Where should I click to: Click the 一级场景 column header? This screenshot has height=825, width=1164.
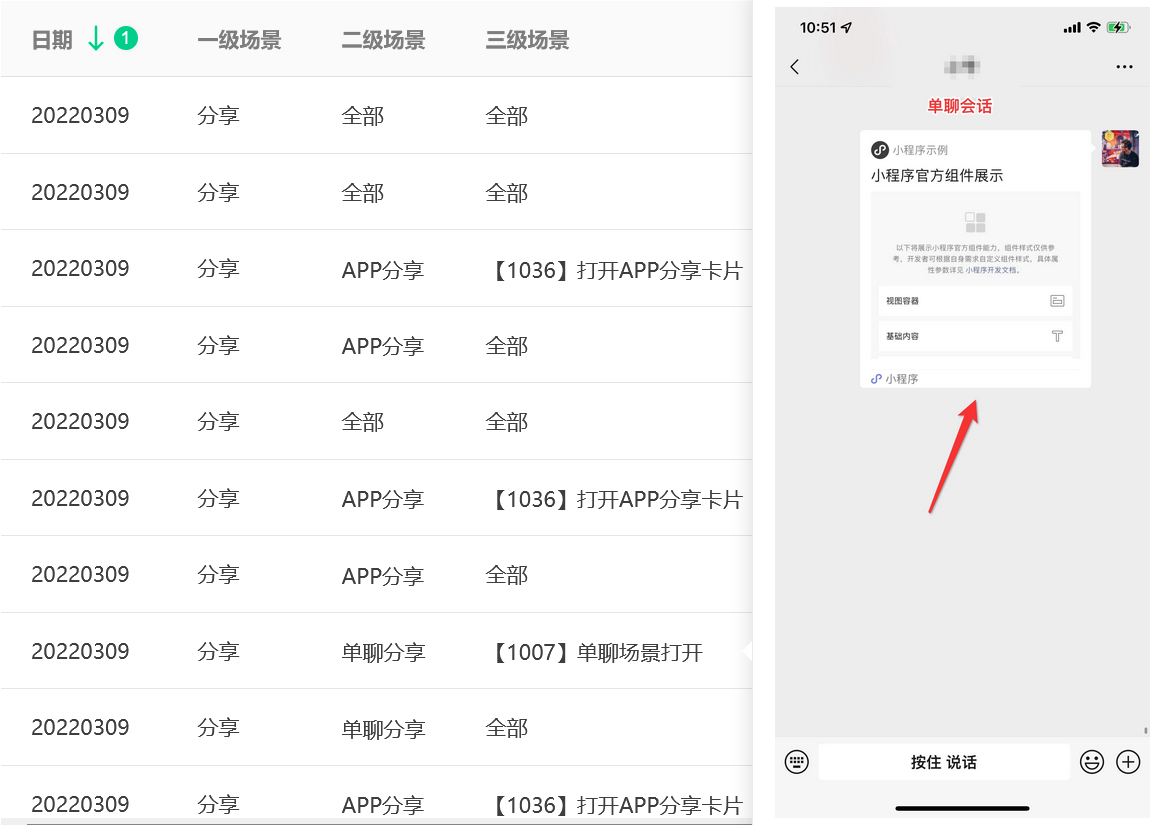pyautogui.click(x=239, y=40)
